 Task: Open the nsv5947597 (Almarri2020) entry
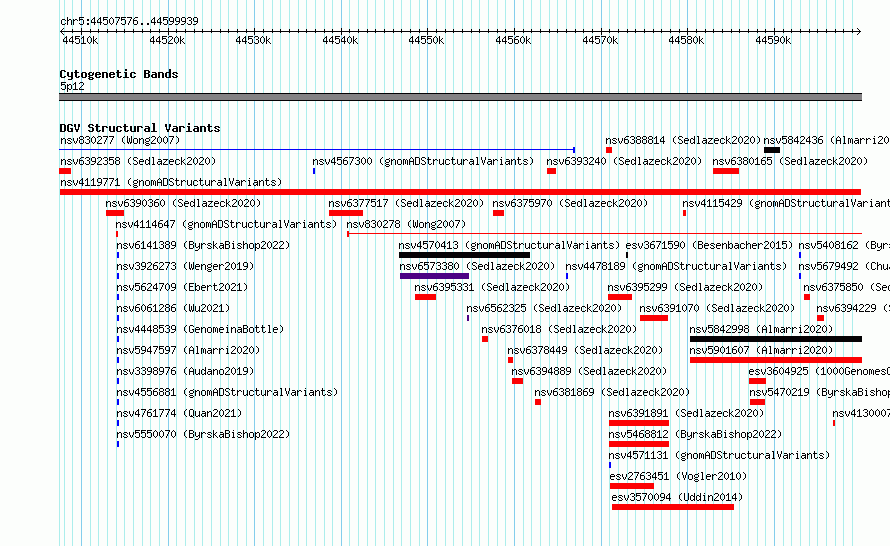tap(188, 350)
